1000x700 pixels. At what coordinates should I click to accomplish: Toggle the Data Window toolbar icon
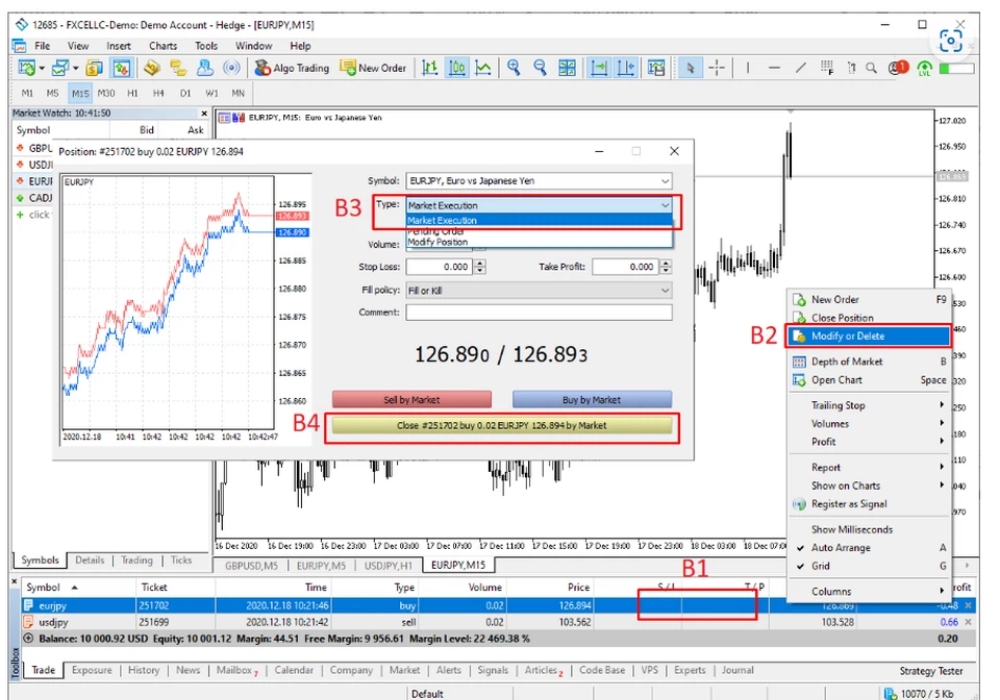[x=121, y=68]
